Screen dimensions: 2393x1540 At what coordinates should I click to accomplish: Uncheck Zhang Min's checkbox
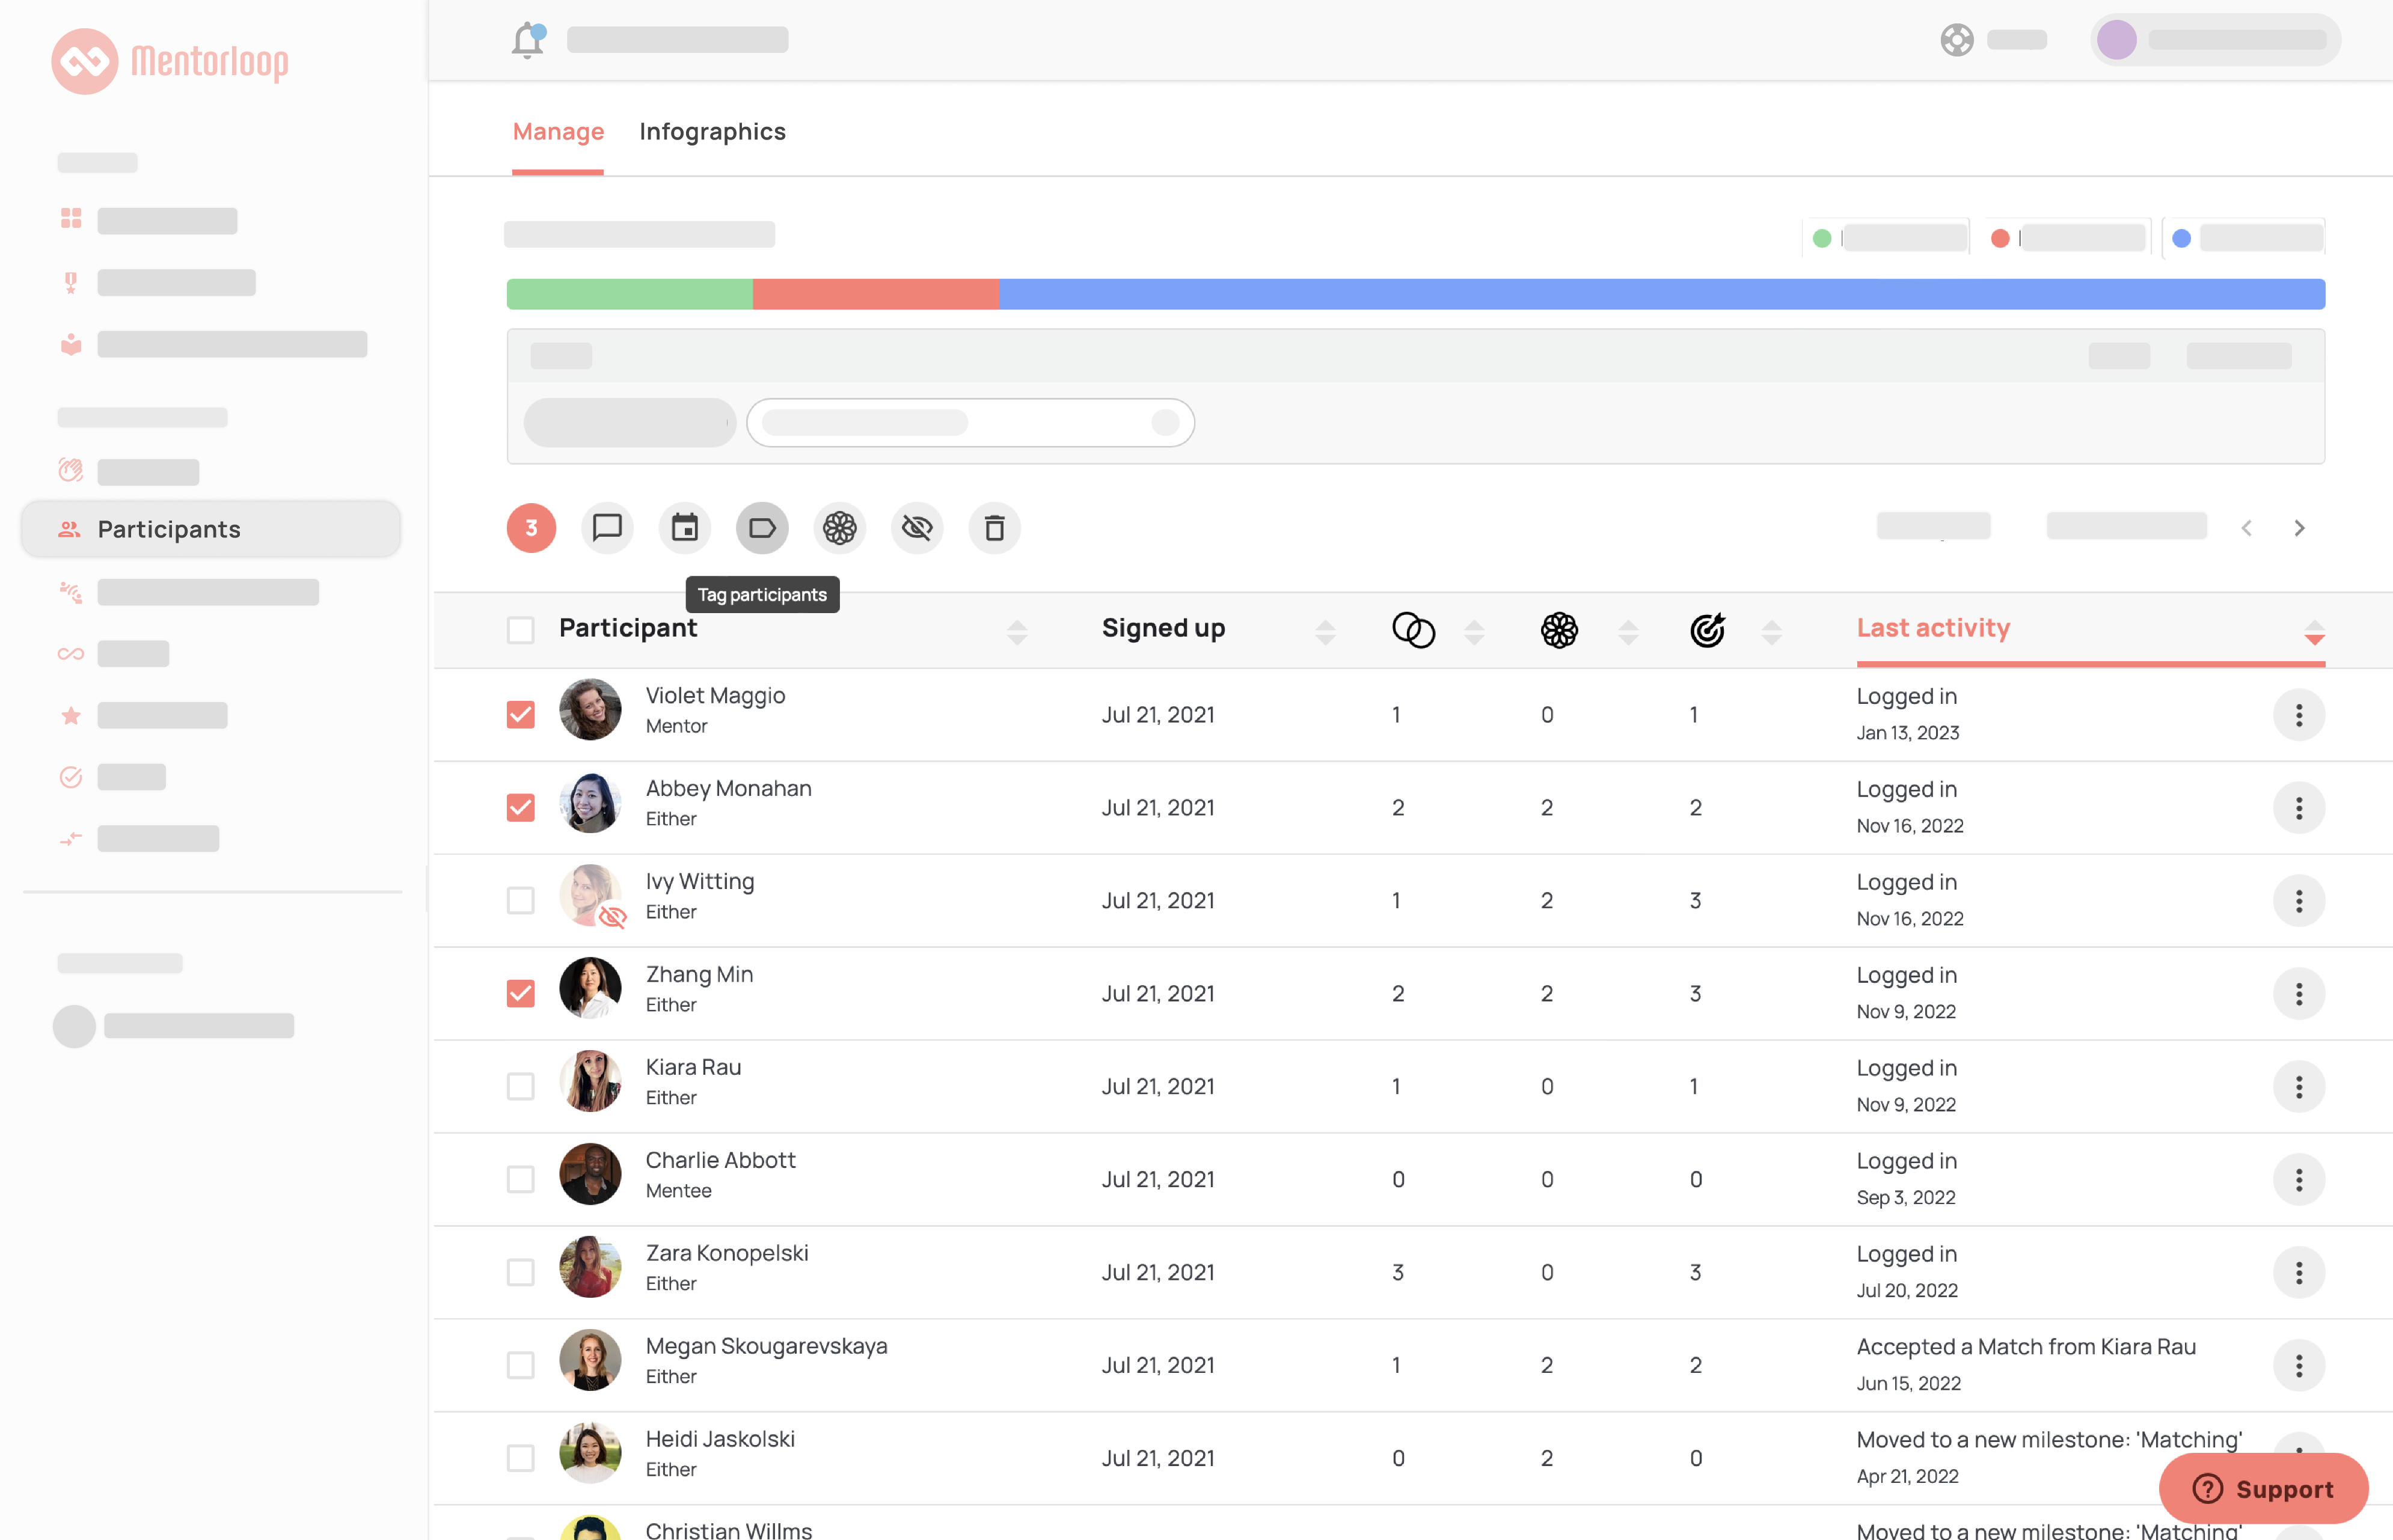click(520, 994)
